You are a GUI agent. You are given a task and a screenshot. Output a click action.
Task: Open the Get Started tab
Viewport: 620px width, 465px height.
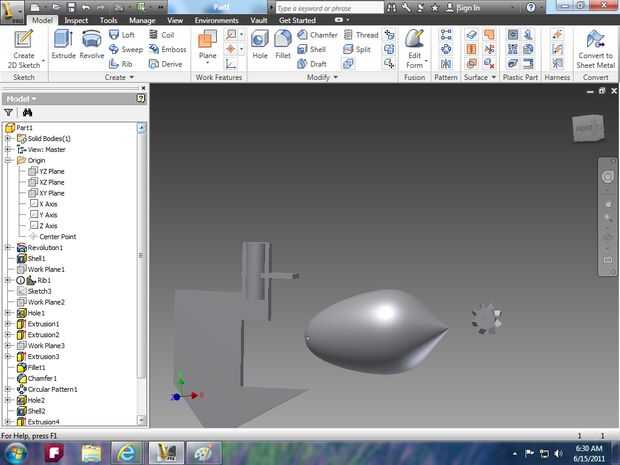click(x=297, y=20)
